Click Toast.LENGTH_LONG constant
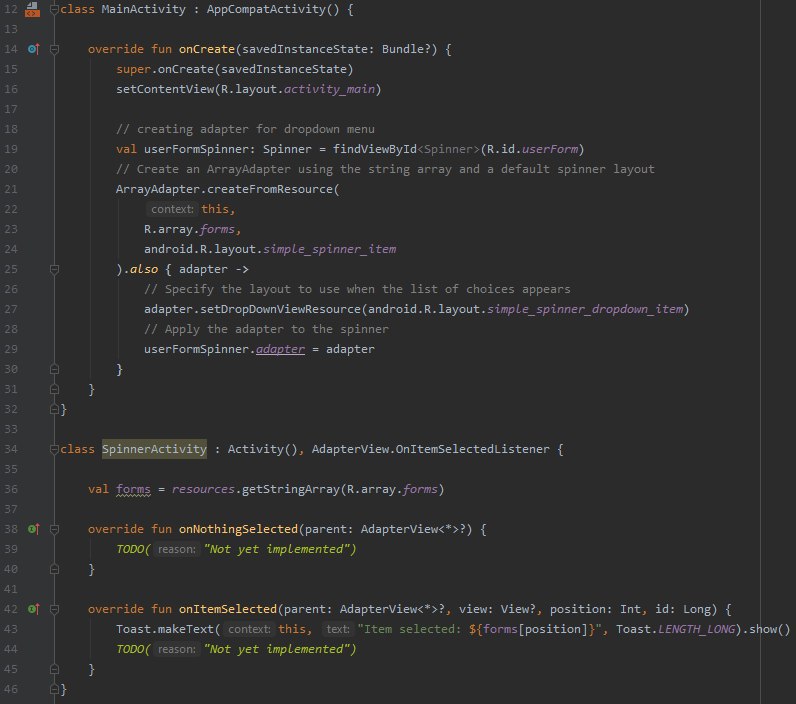The width and height of the screenshot is (796, 704). pyautogui.click(x=675, y=629)
